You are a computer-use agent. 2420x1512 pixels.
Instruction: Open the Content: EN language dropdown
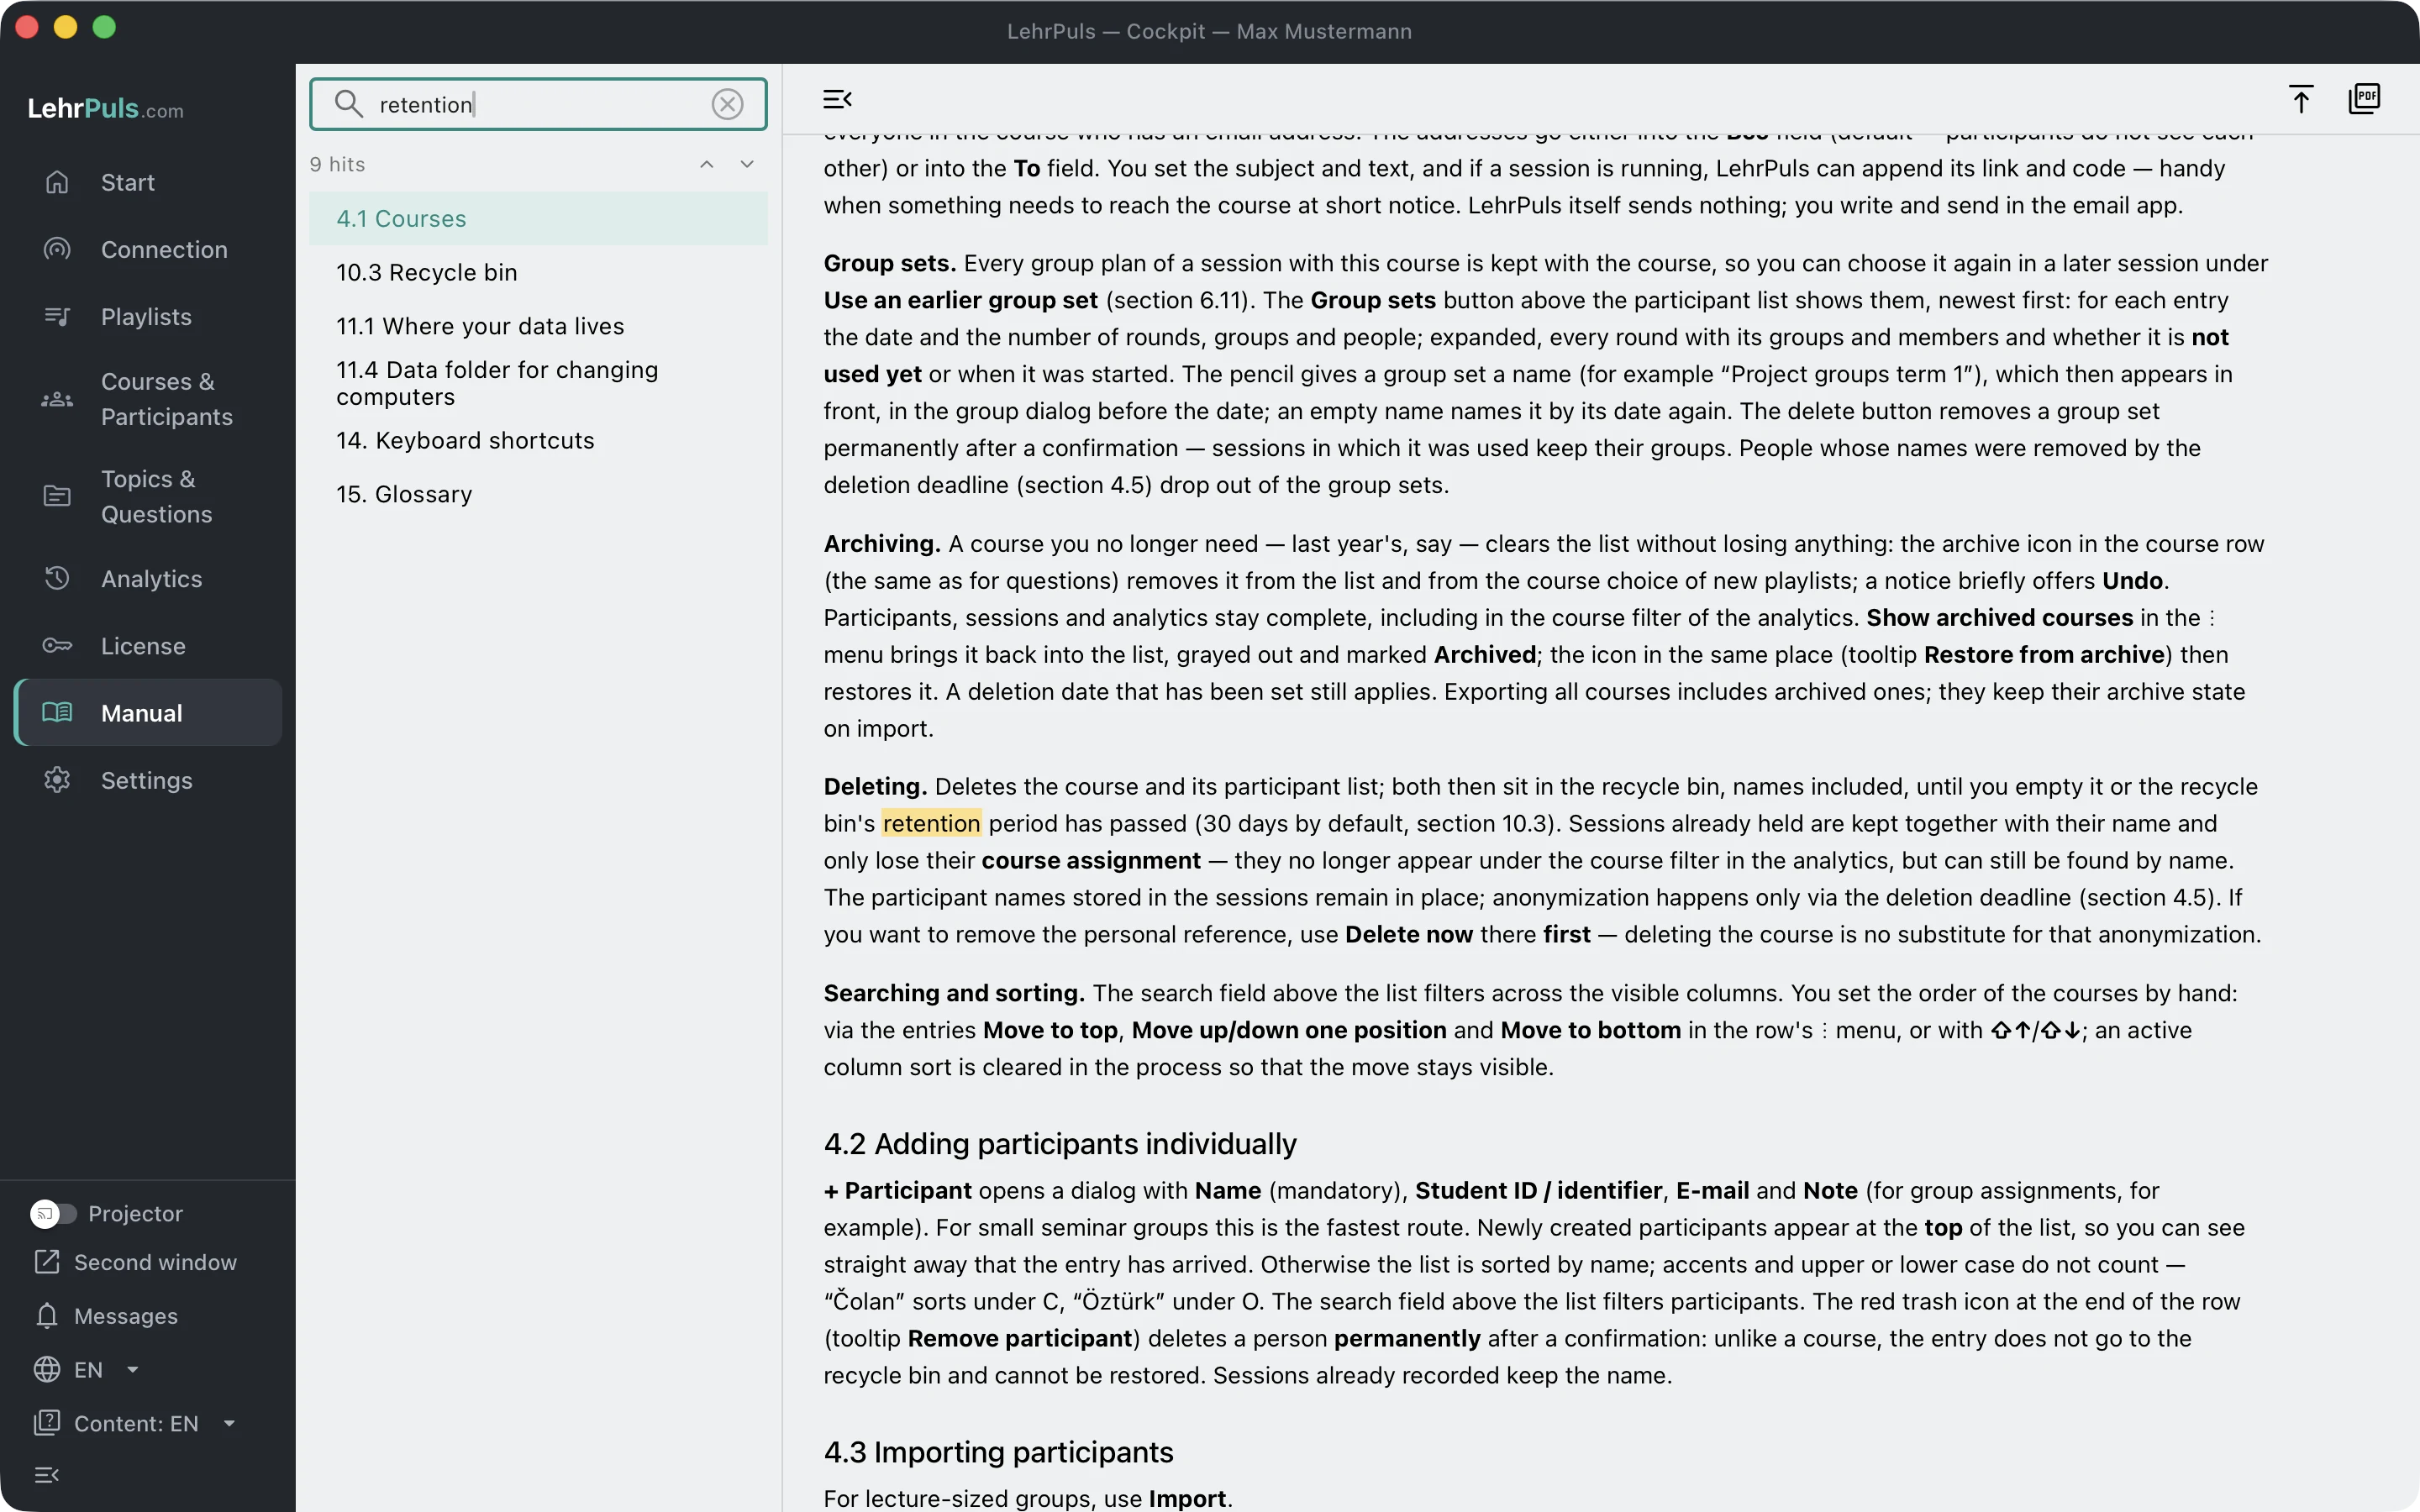(x=135, y=1423)
